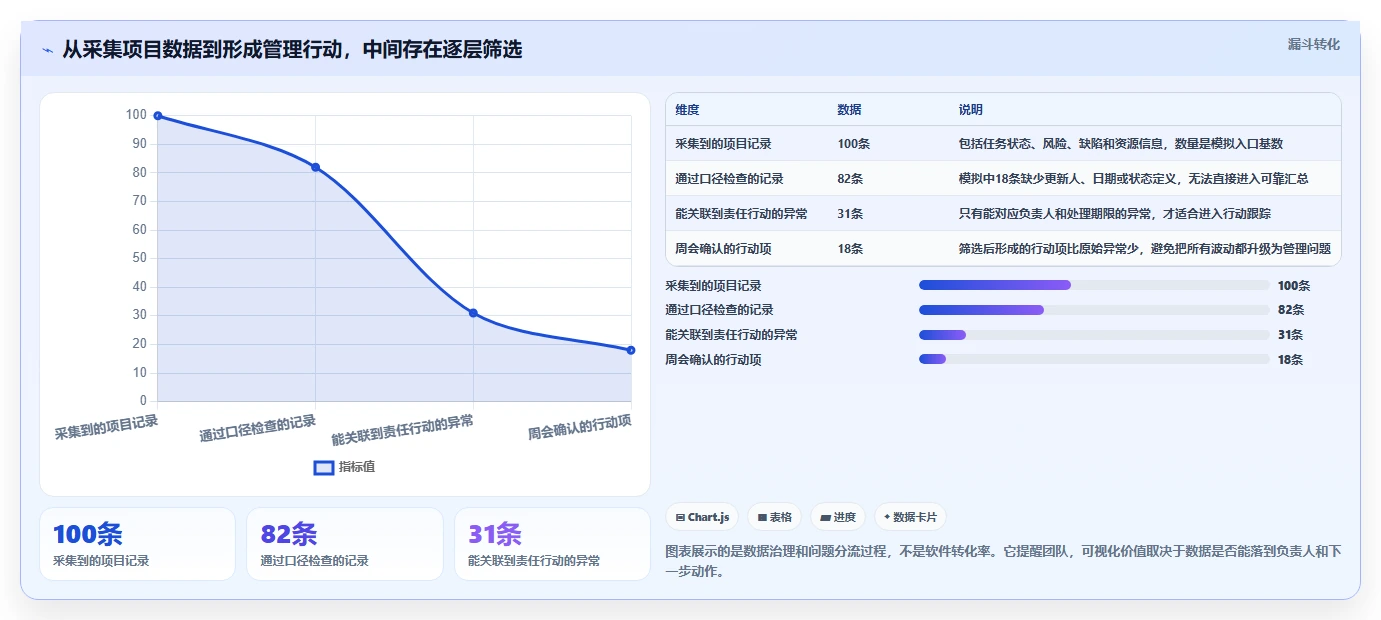Image resolution: width=1381 pixels, height=620 pixels.
Task: Click the progress value 100条
Action: click(x=1294, y=286)
